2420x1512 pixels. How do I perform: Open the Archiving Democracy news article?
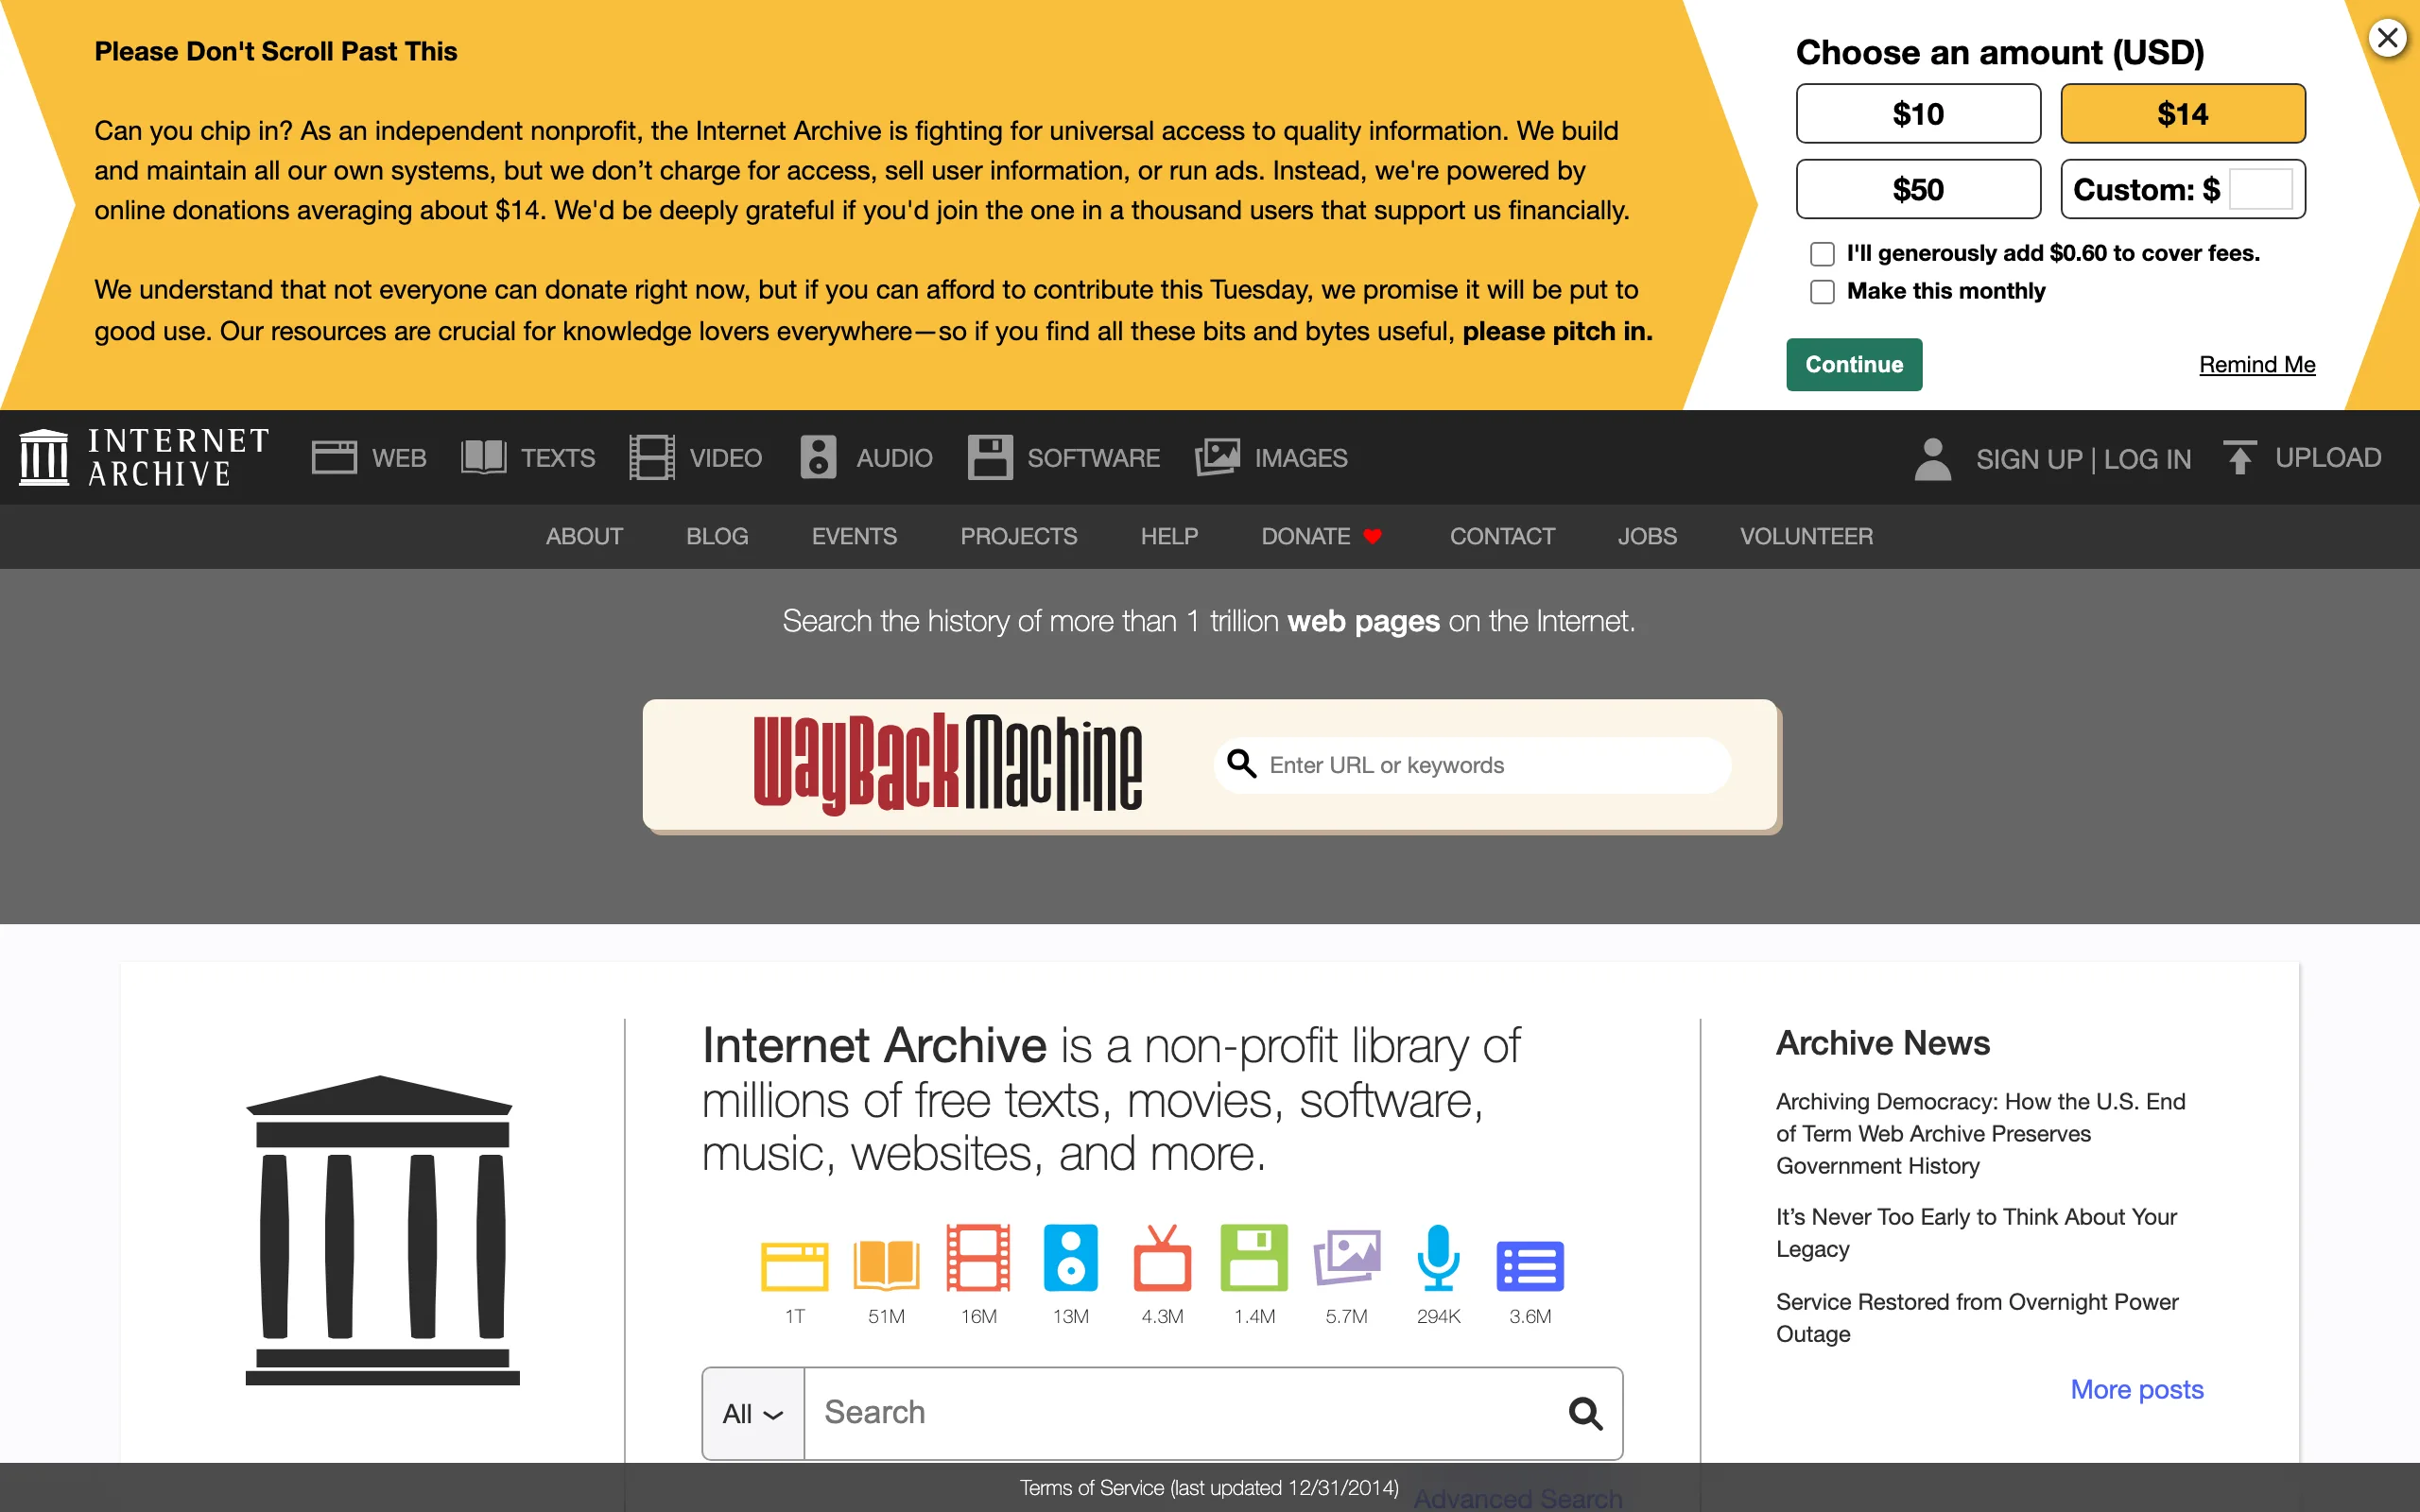pos(1980,1133)
